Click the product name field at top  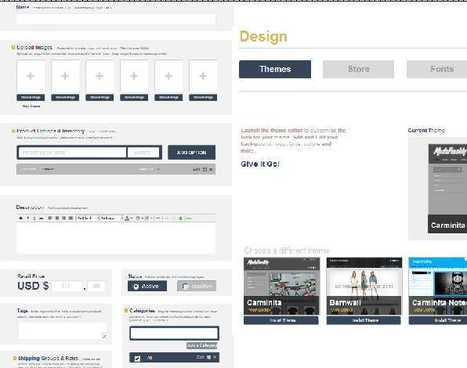point(116,19)
